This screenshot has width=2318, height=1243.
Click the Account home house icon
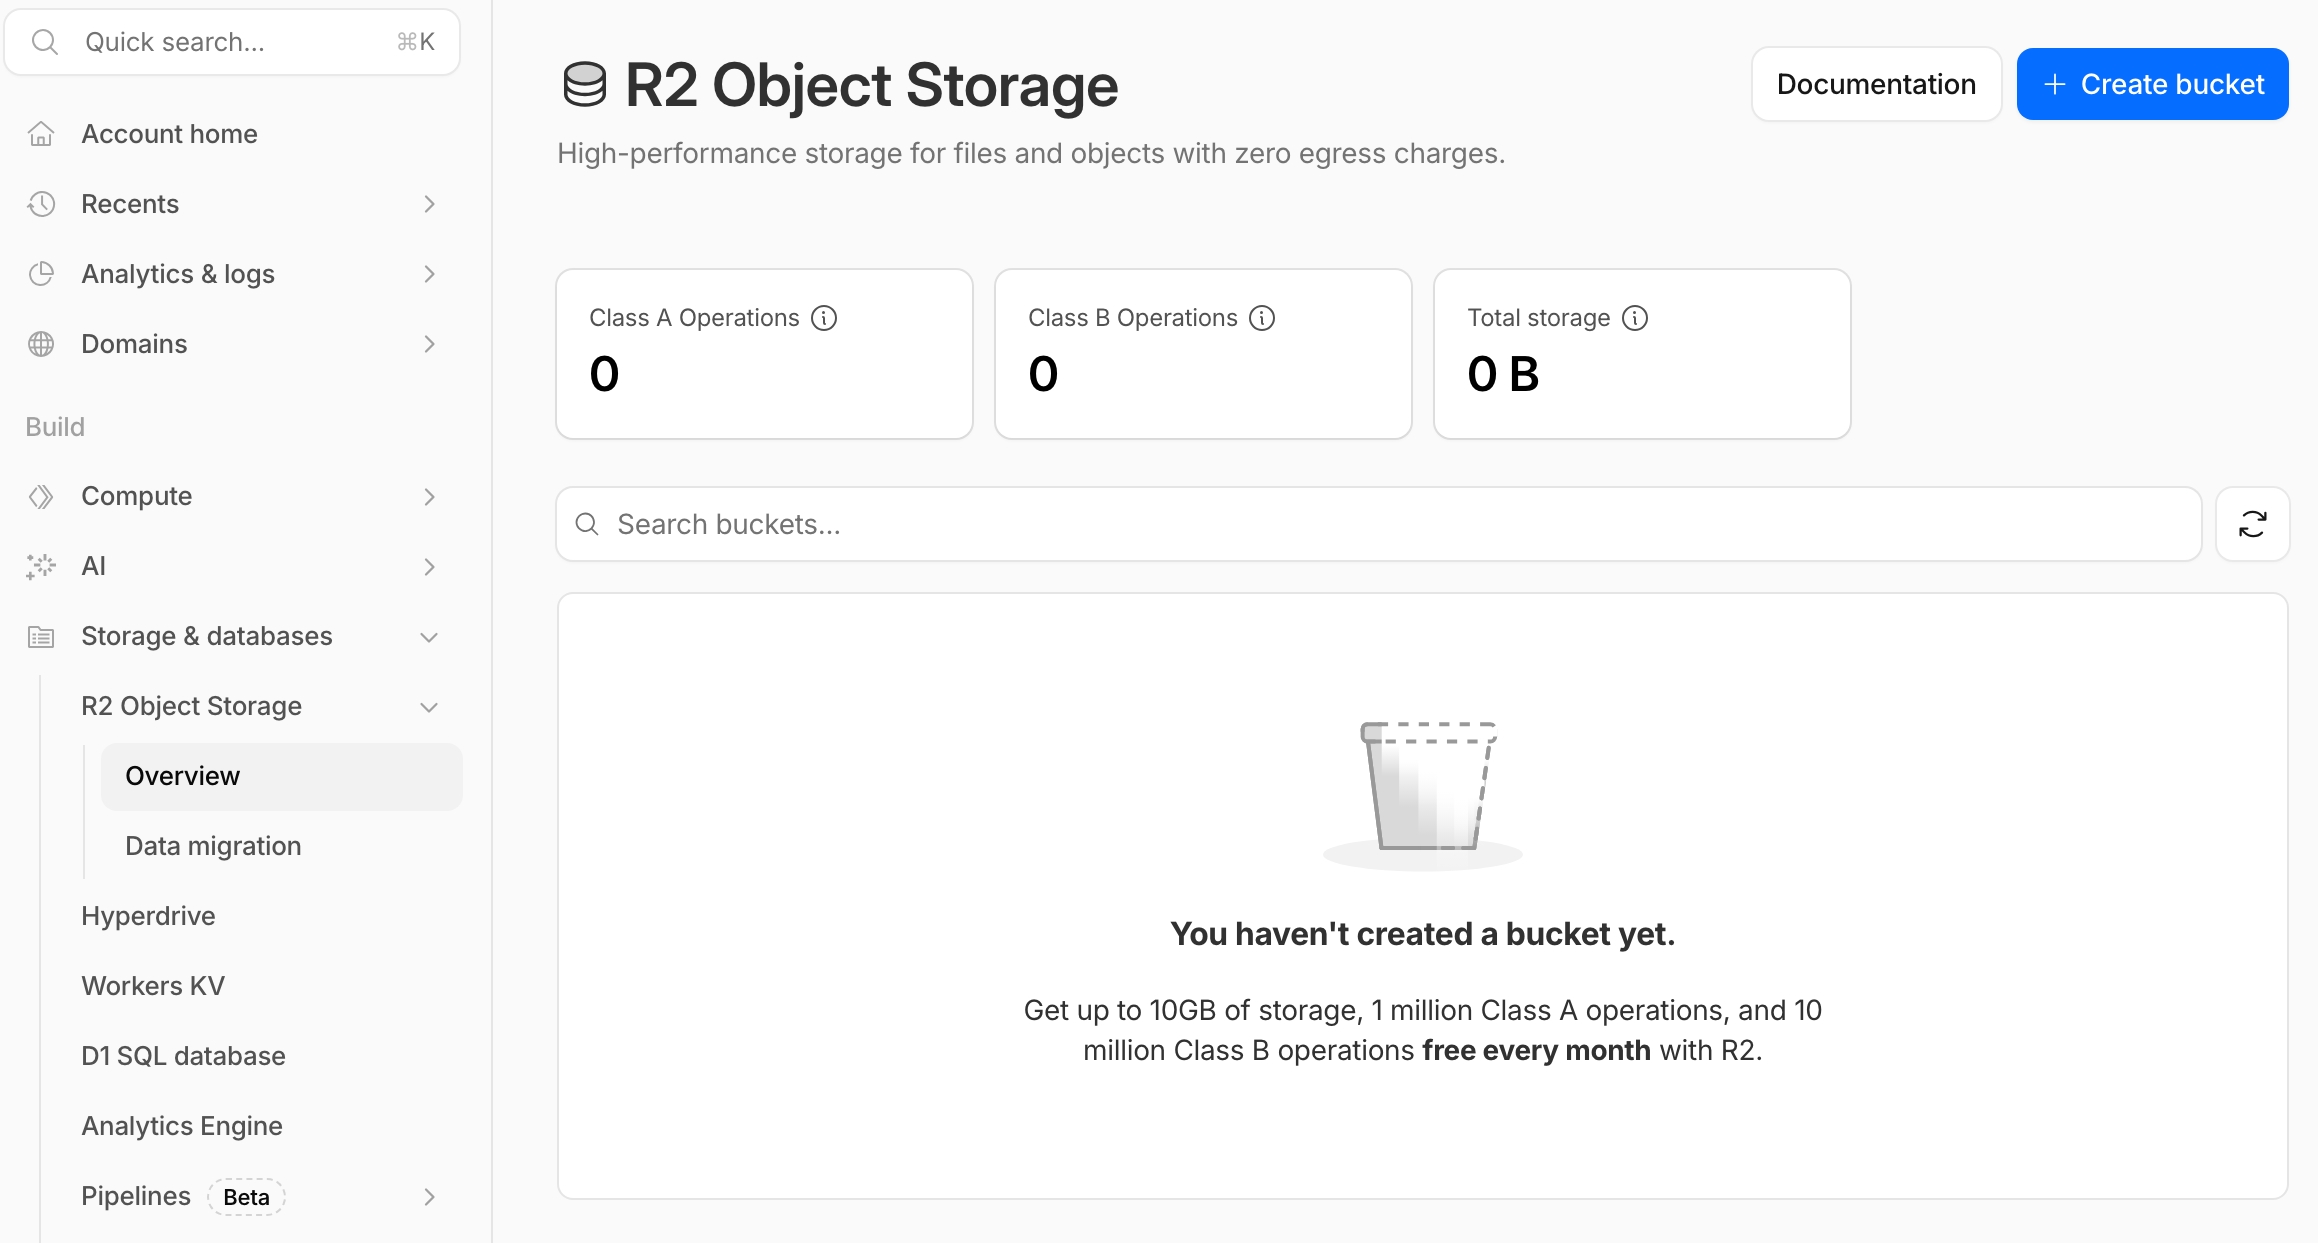(41, 134)
